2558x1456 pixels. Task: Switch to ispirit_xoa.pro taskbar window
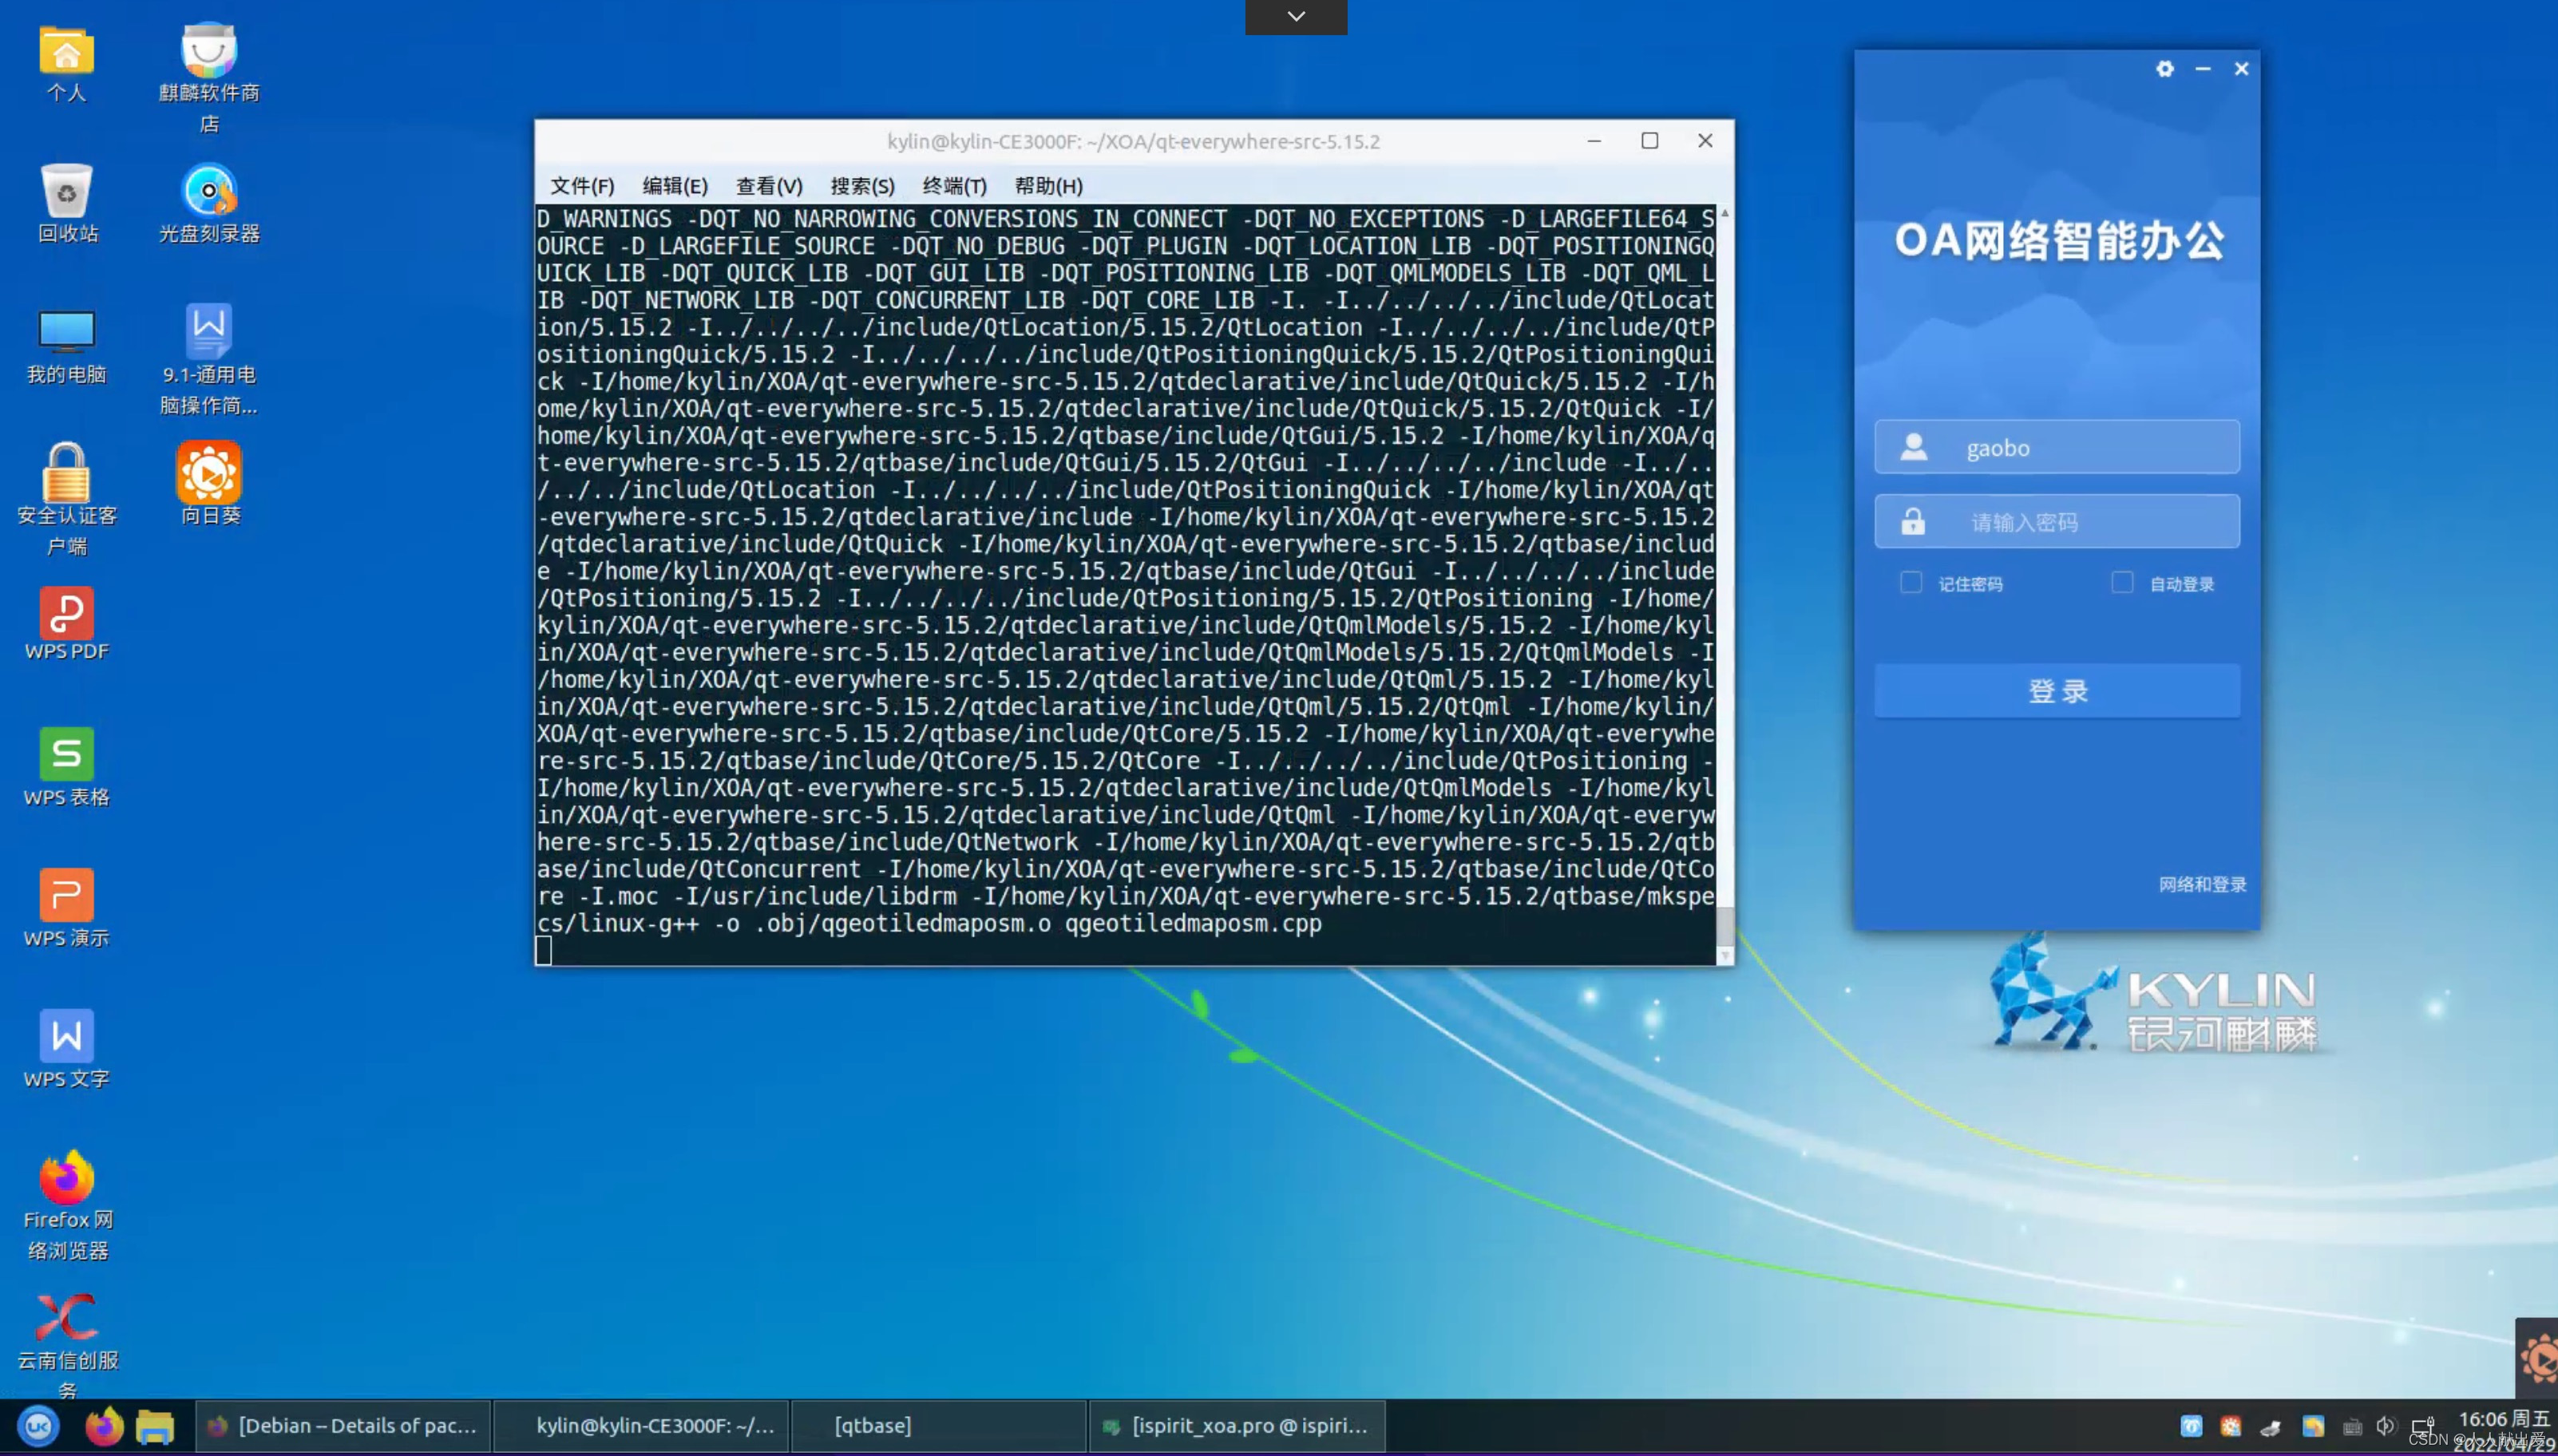click(x=1237, y=1426)
